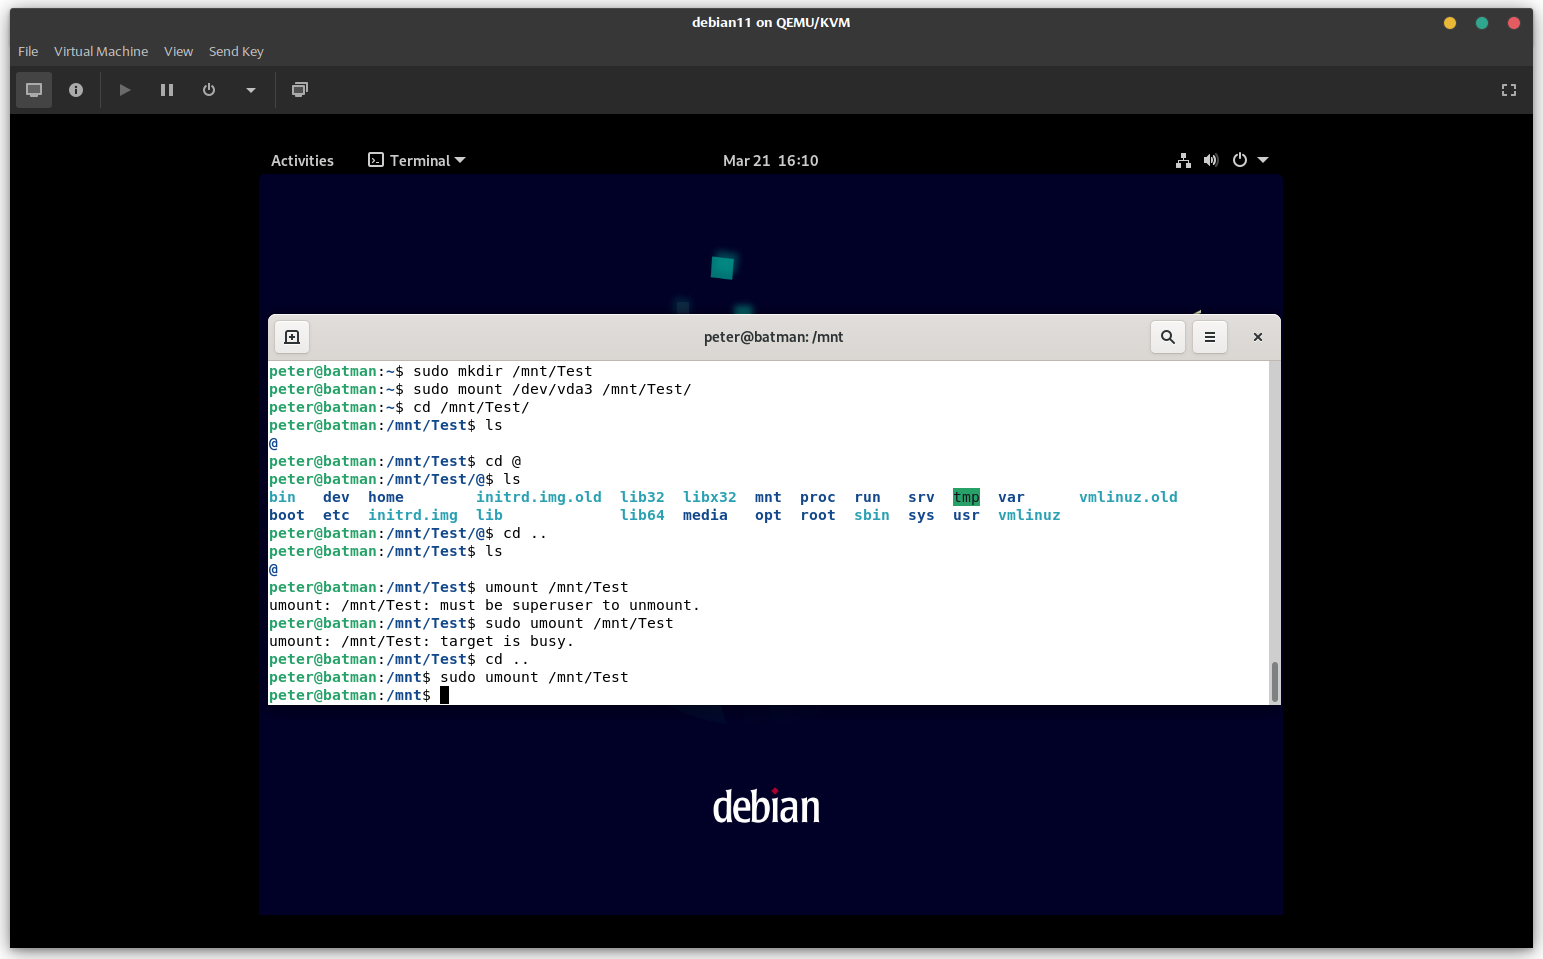
Task: Open the GNOME Activities overview
Action: click(302, 160)
